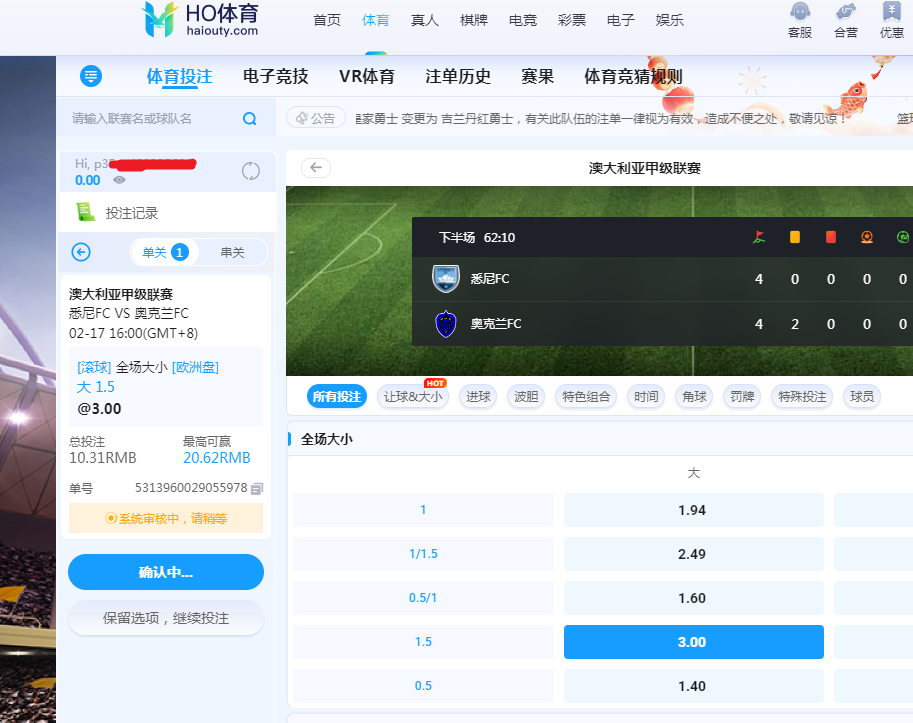
Task: Click the league search input field
Action: (150, 119)
